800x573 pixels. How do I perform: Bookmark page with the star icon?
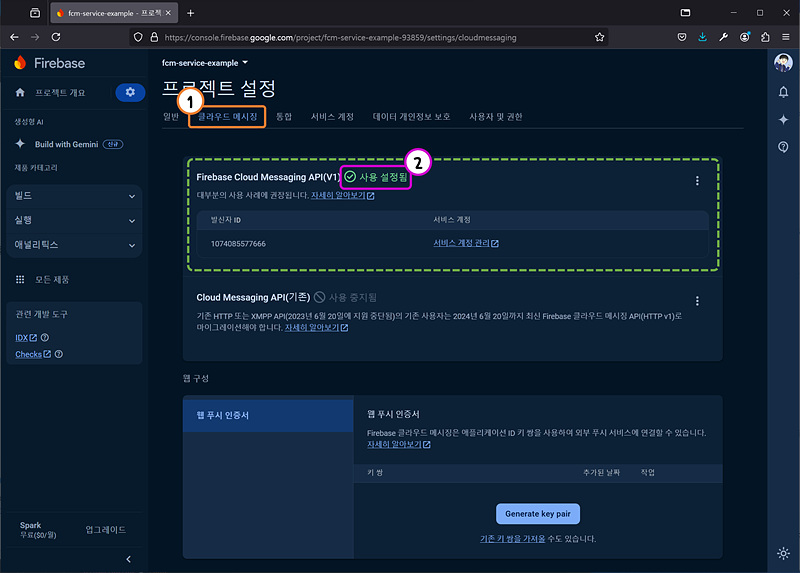(599, 37)
